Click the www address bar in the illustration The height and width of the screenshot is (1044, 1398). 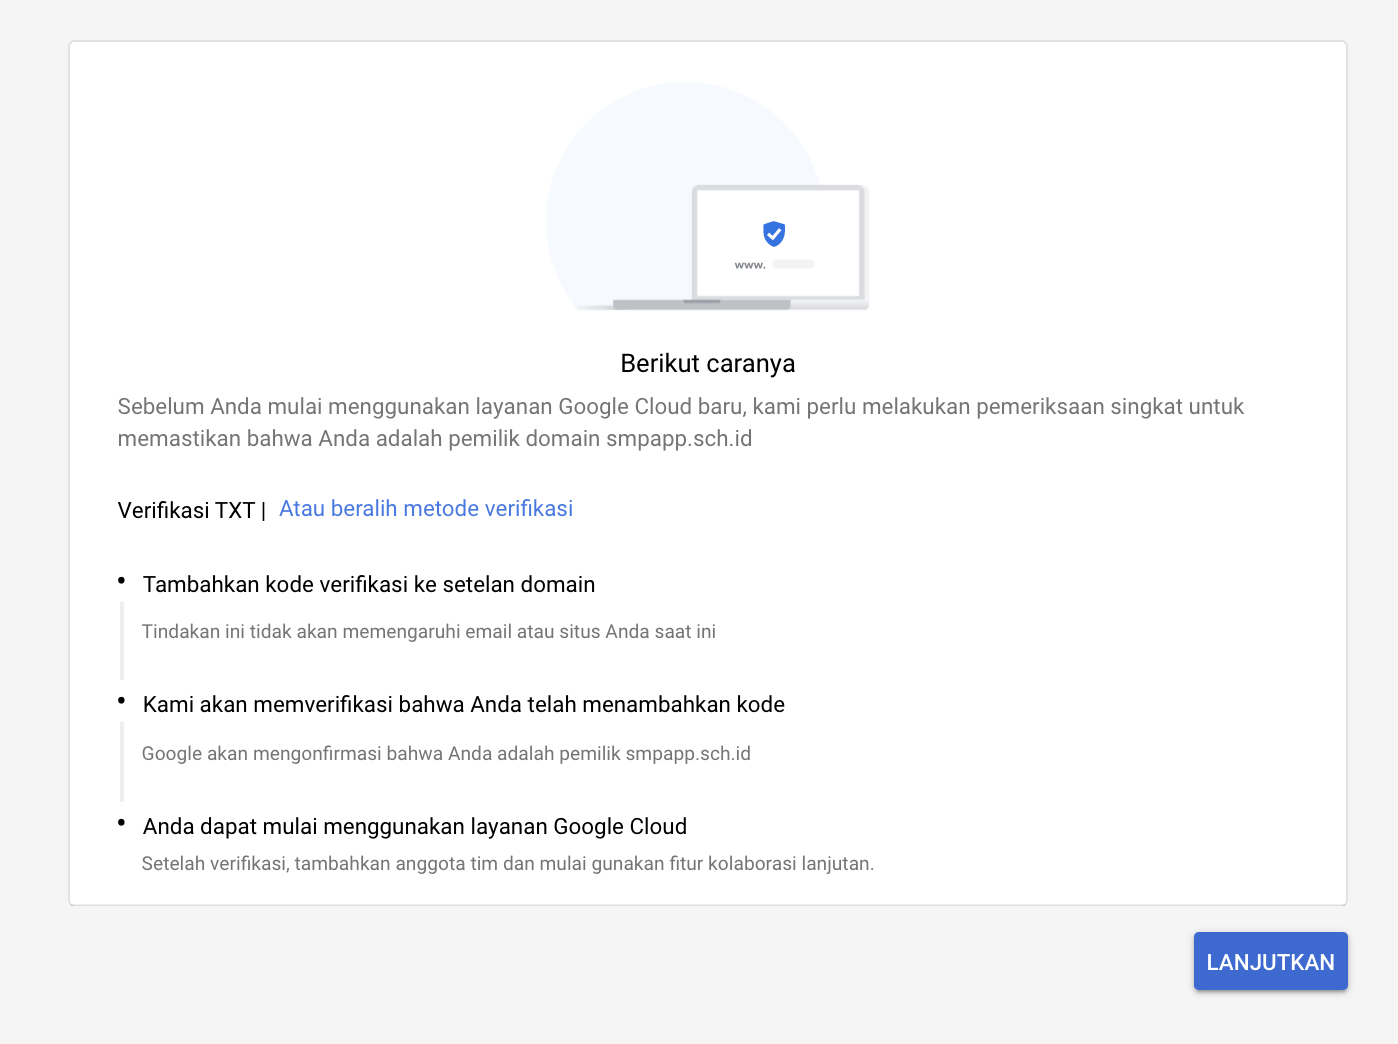(x=775, y=265)
